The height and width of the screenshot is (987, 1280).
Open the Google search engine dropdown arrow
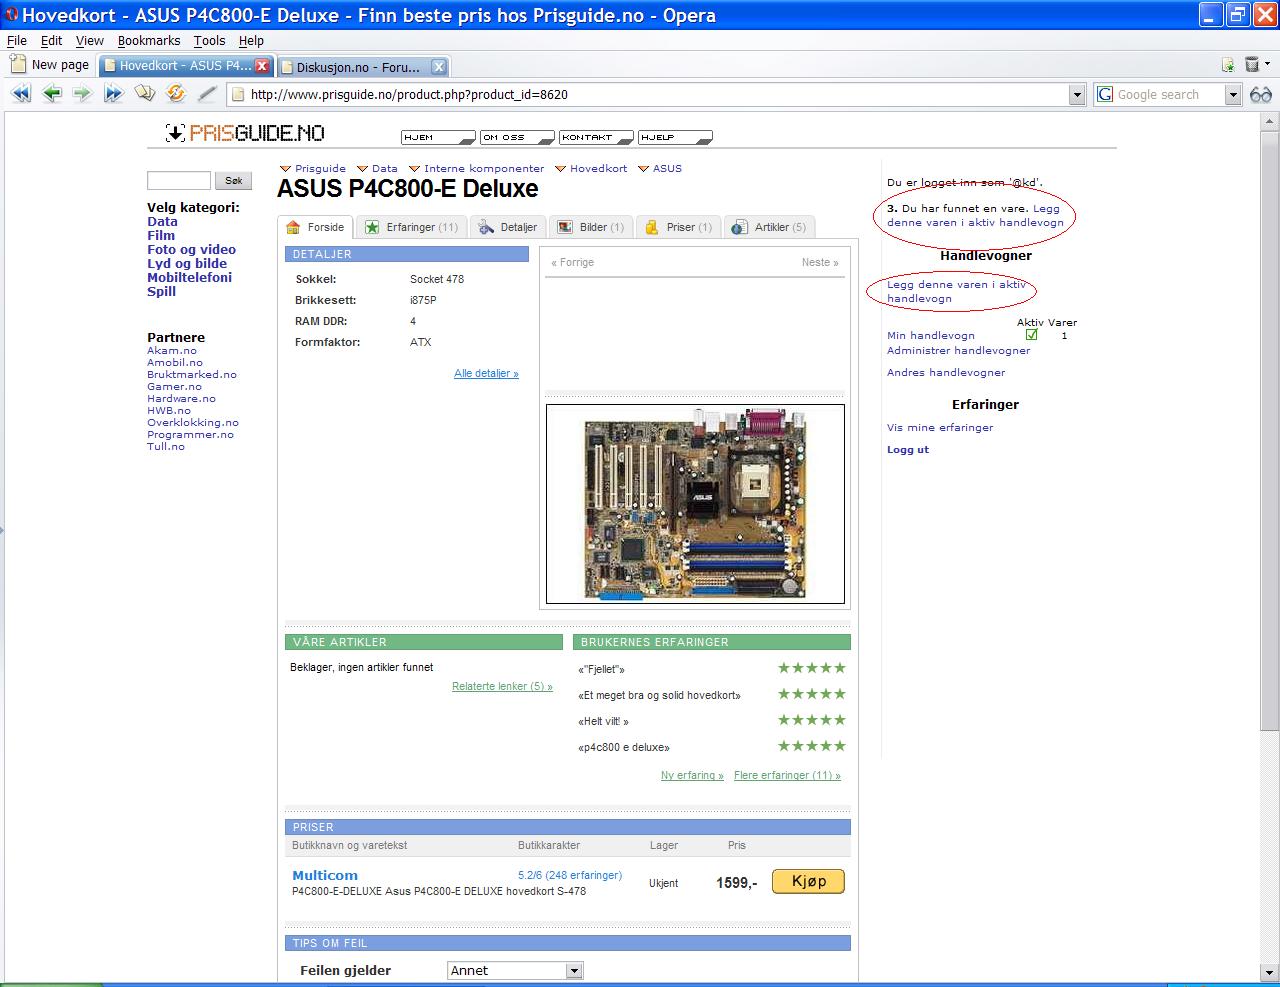point(1233,95)
